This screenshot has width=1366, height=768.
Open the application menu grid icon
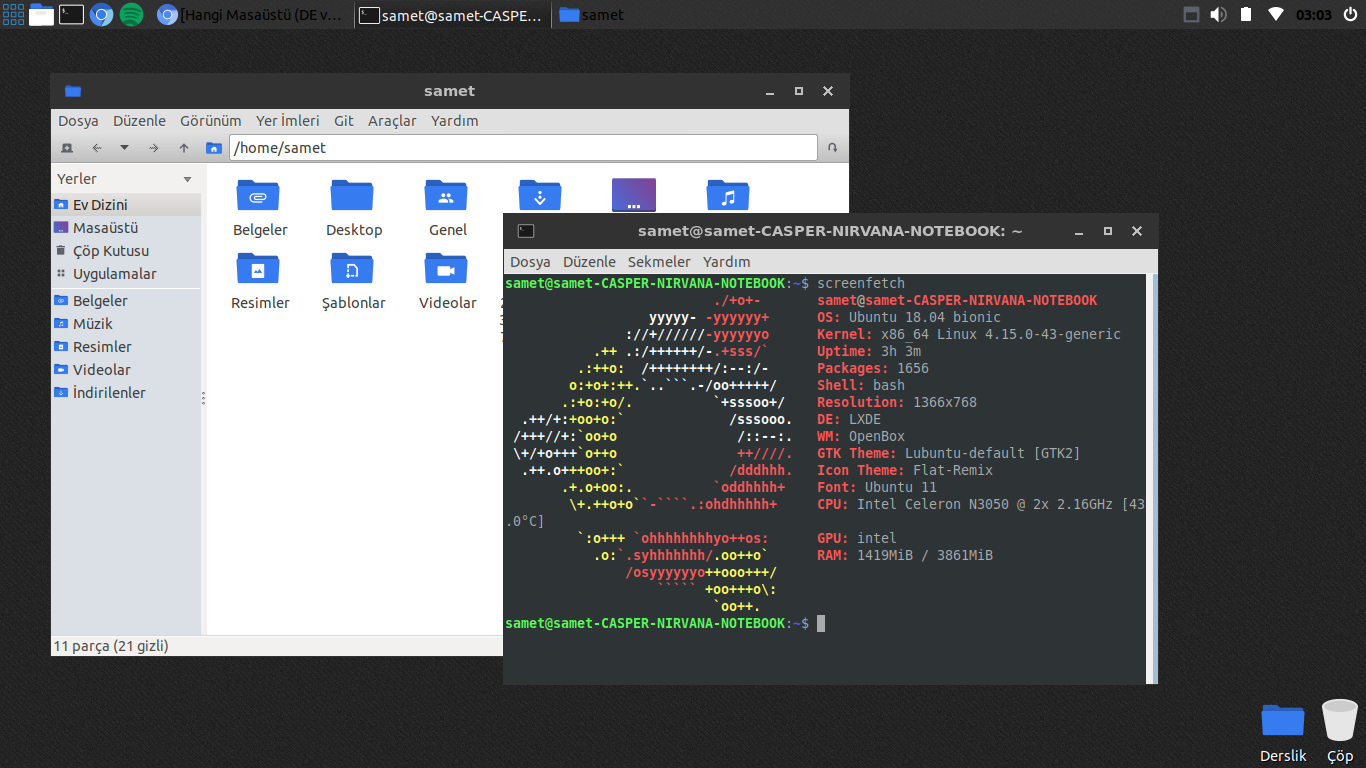point(13,14)
